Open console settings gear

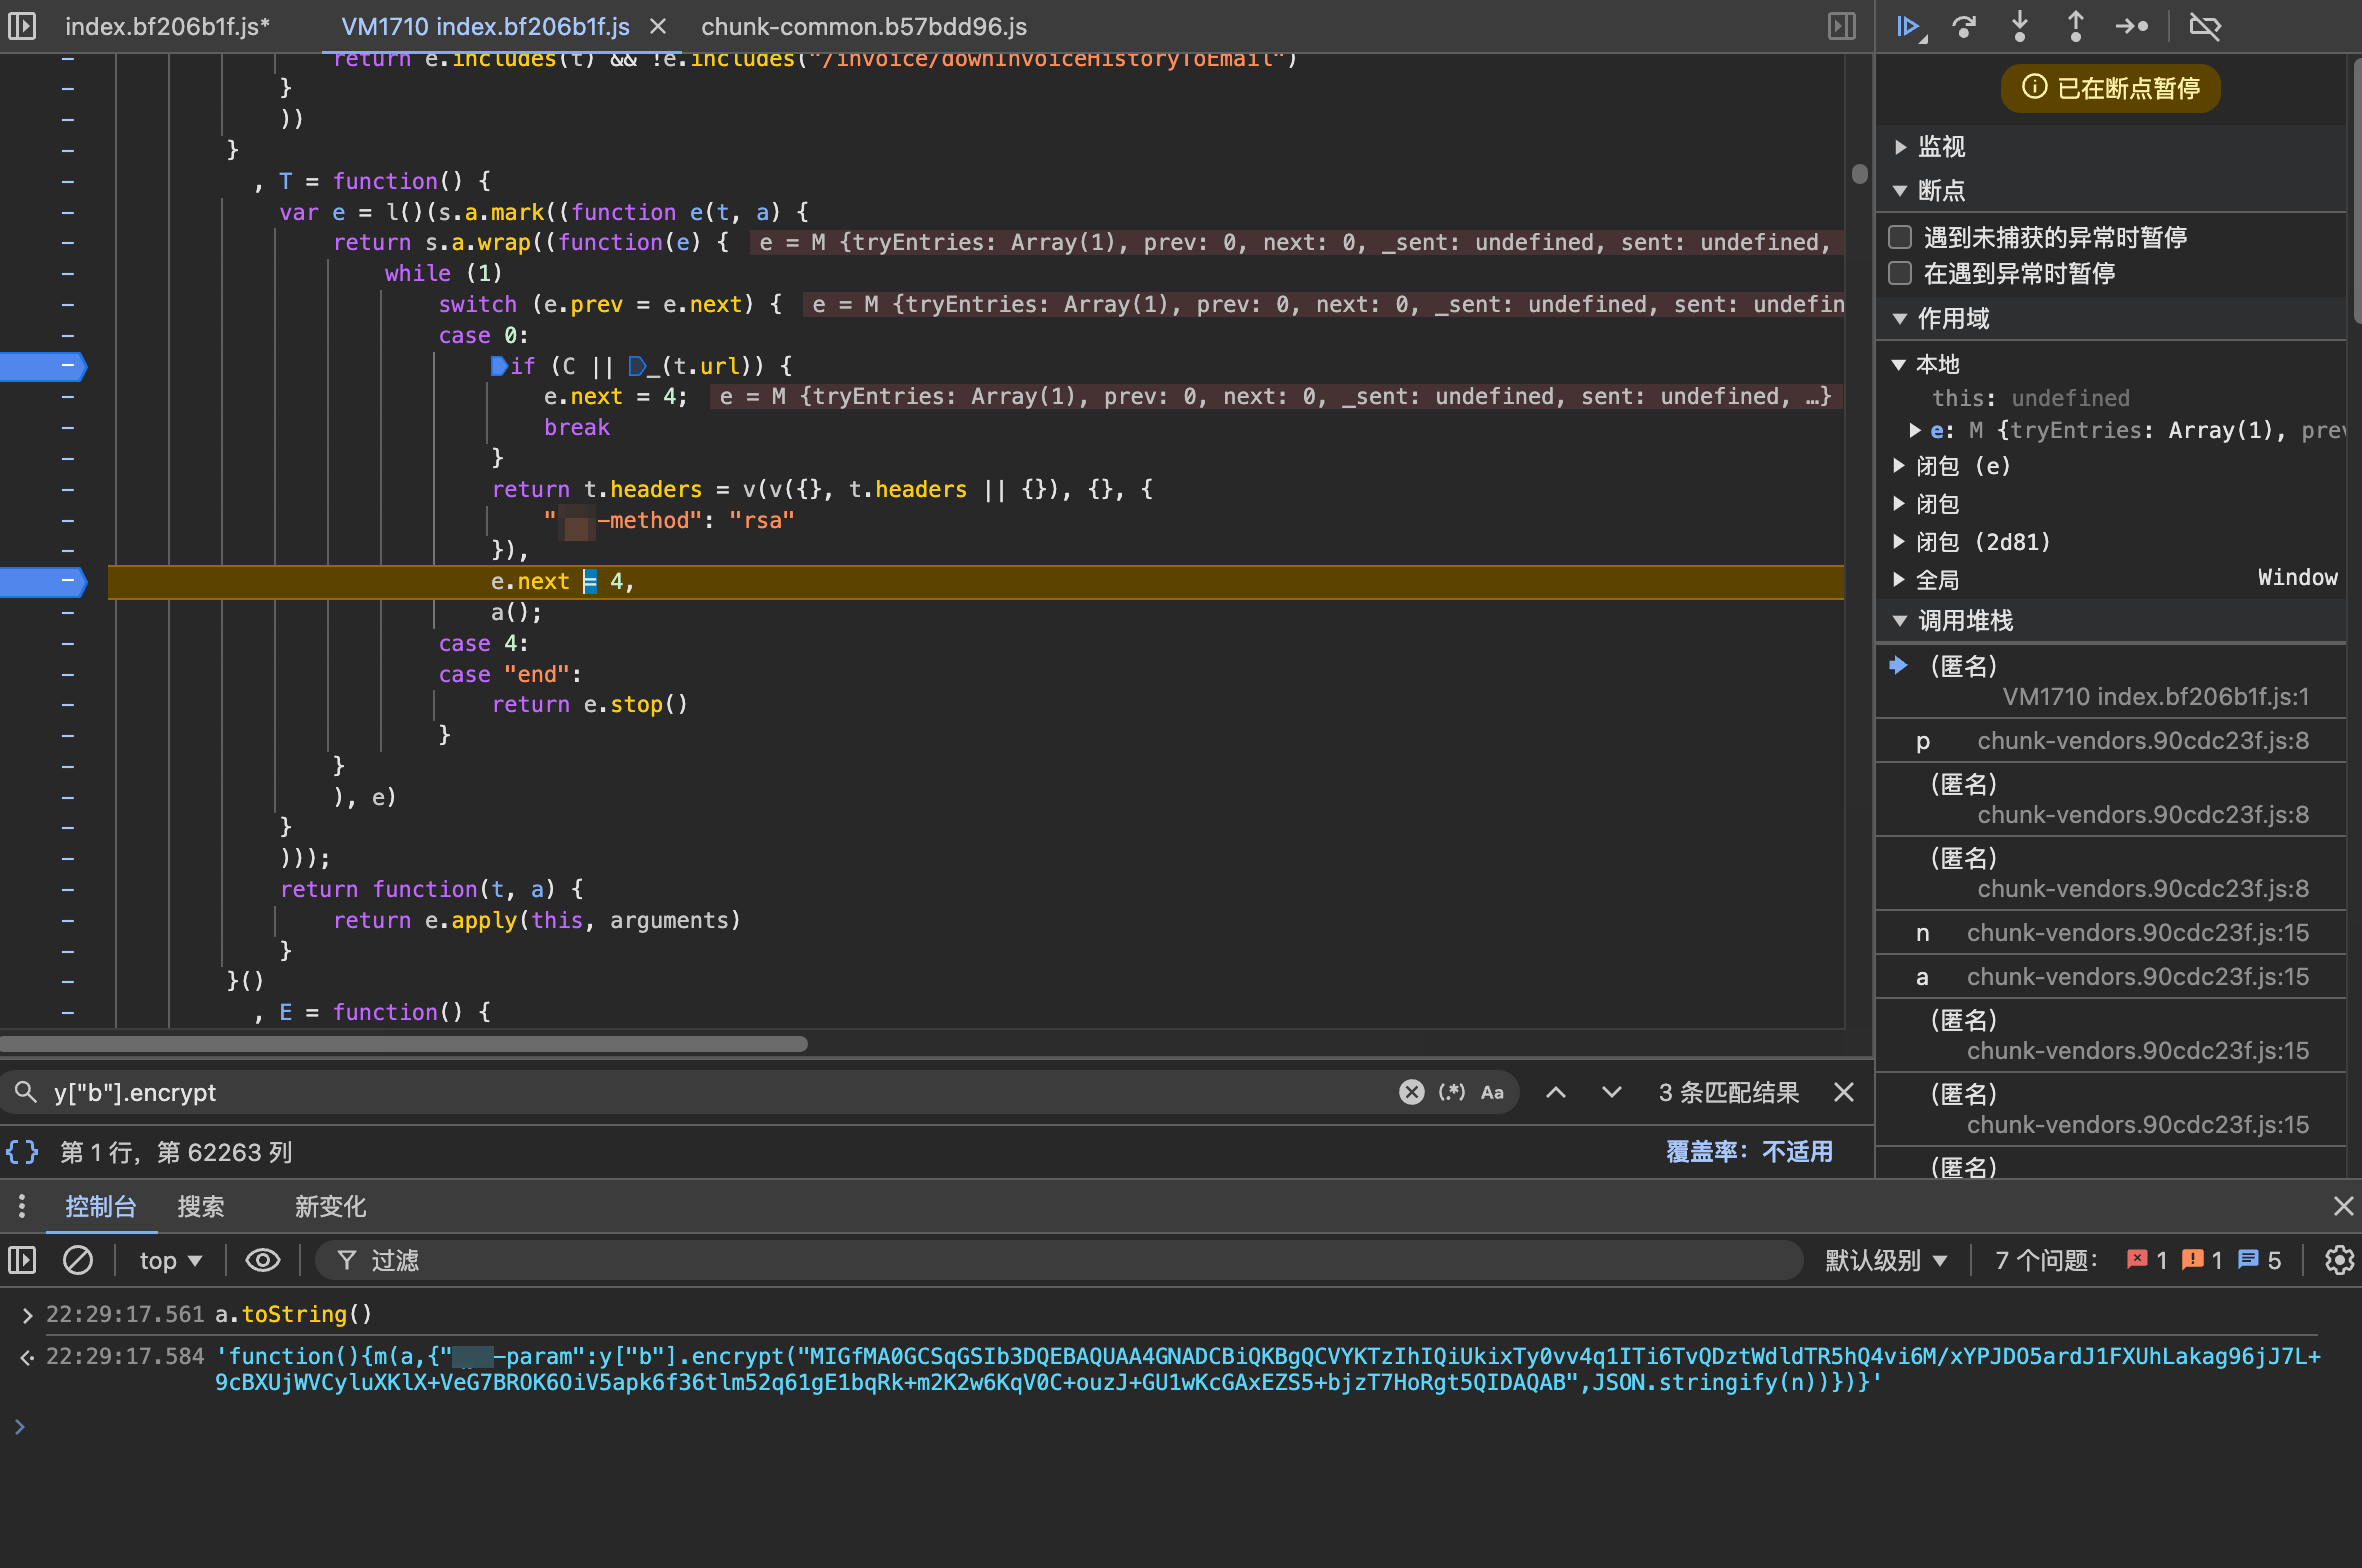(x=2338, y=1260)
